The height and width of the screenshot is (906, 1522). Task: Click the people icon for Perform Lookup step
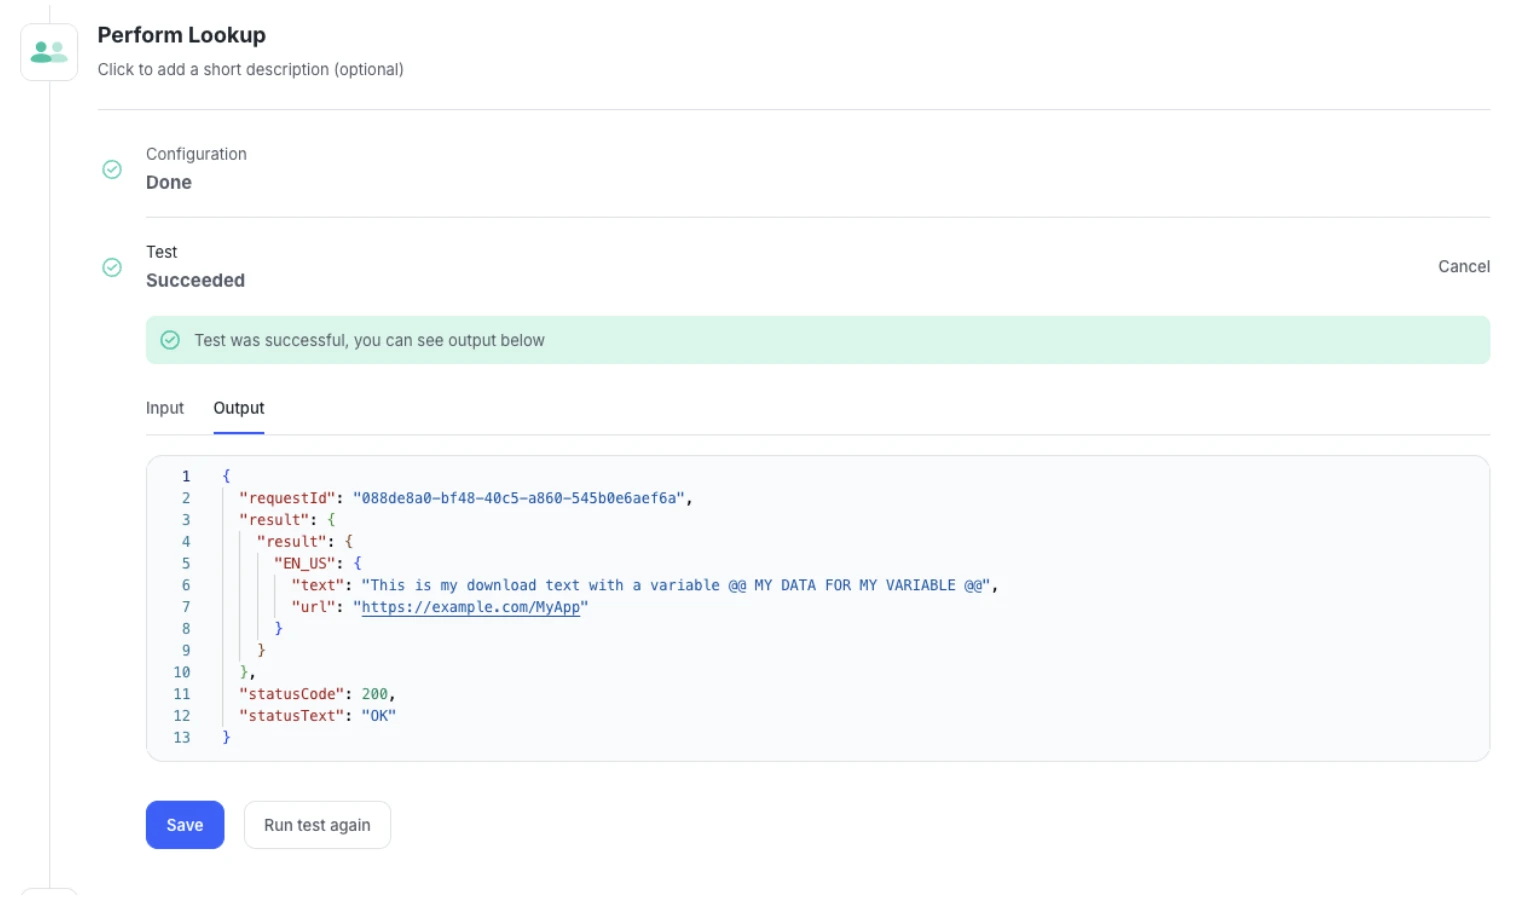tap(49, 52)
